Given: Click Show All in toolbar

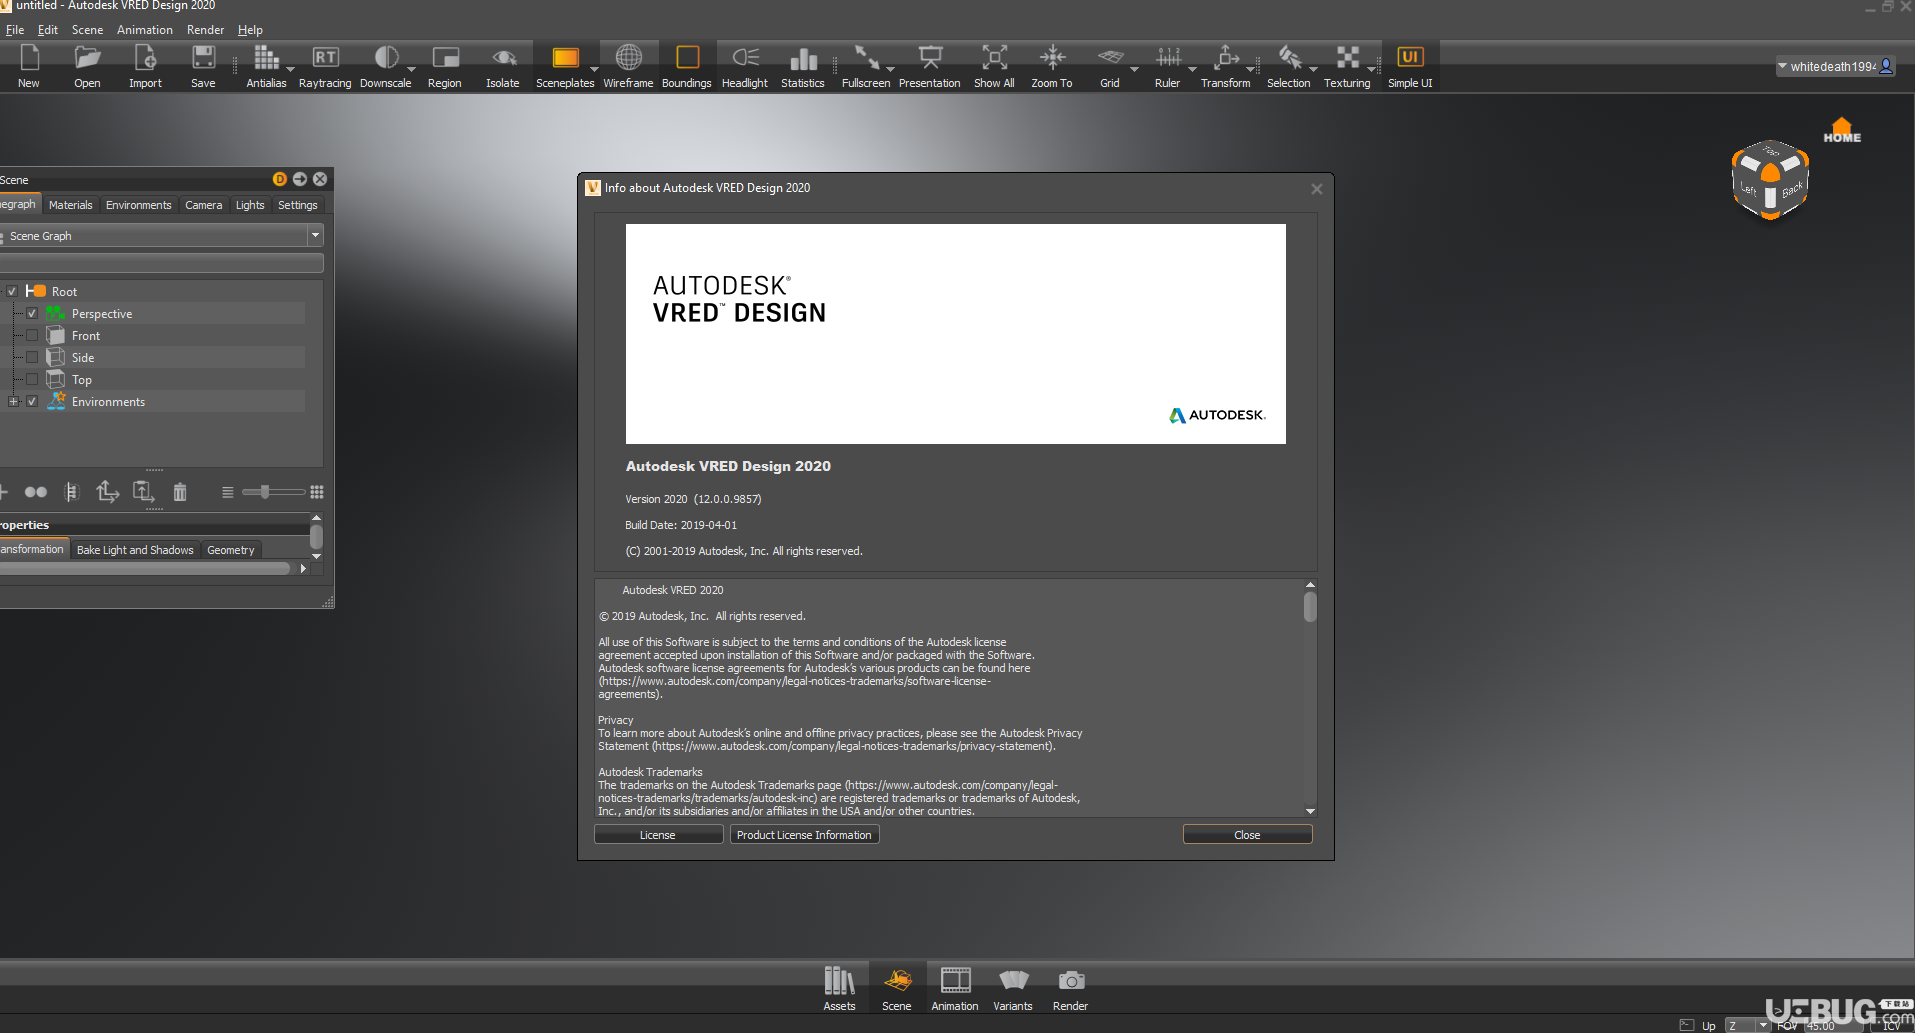Looking at the screenshot, I should 994,66.
